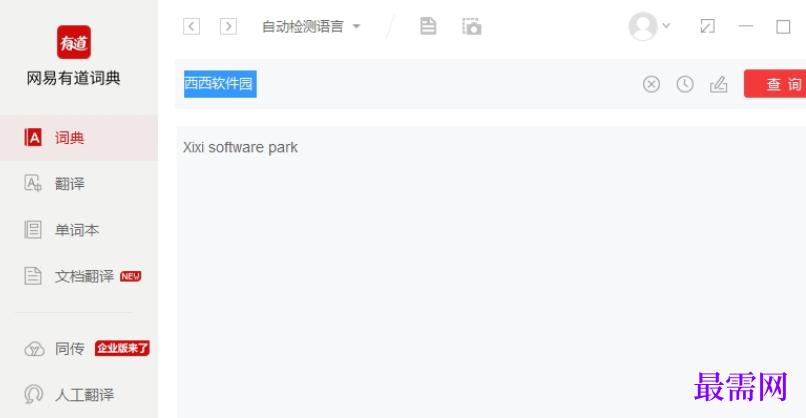Open the 同传 sidebar item
This screenshot has height=418, width=806.
(x=79, y=349)
